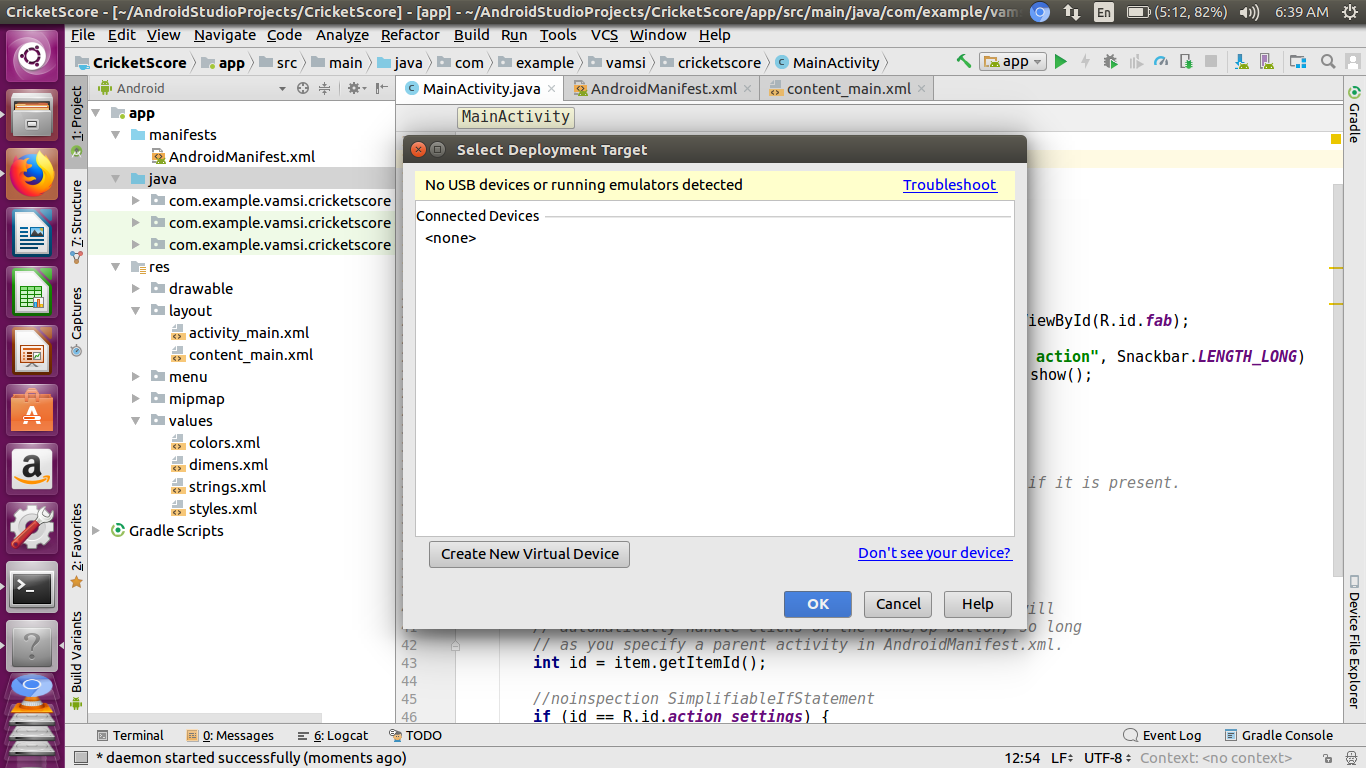This screenshot has height=768, width=1366.
Task: Collapse all icon in Project panel
Action: pos(324,88)
